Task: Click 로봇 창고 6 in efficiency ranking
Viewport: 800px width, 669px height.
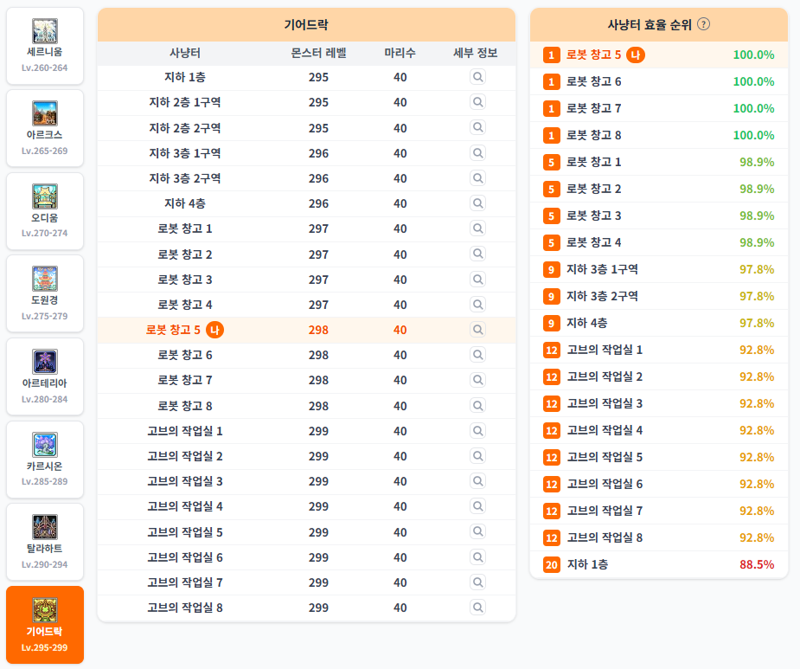Action: (x=659, y=82)
